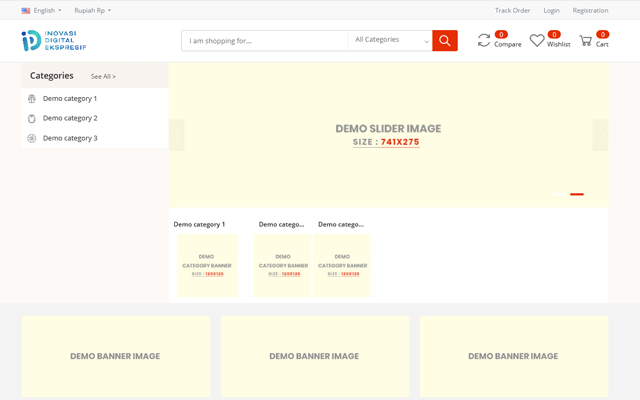
Task: Open the Compare products icon
Action: coord(484,41)
